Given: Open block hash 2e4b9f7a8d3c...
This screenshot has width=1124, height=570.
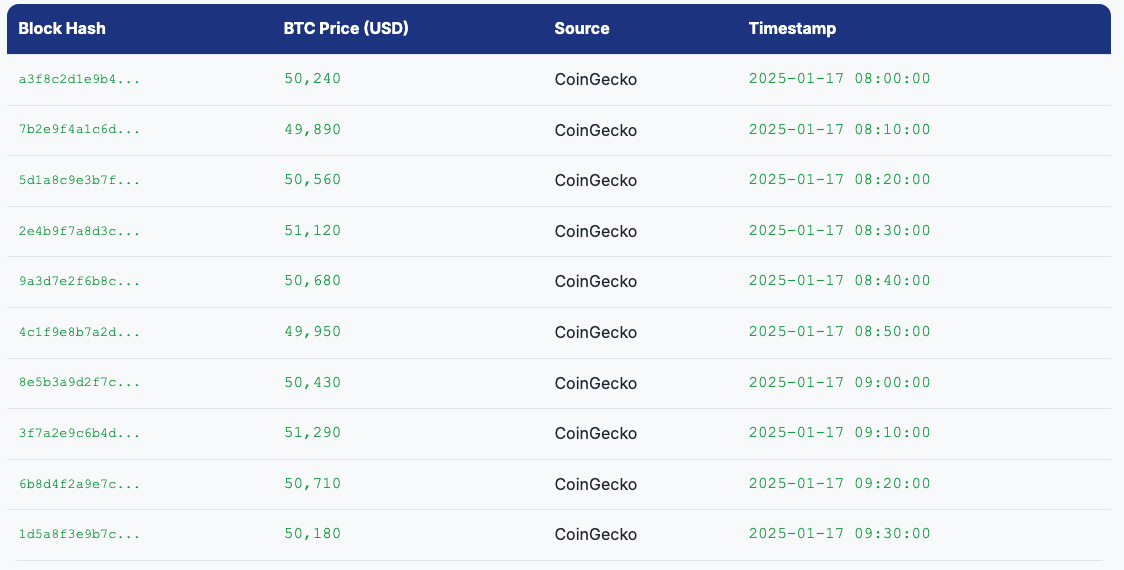Looking at the screenshot, I should click(x=79, y=231).
